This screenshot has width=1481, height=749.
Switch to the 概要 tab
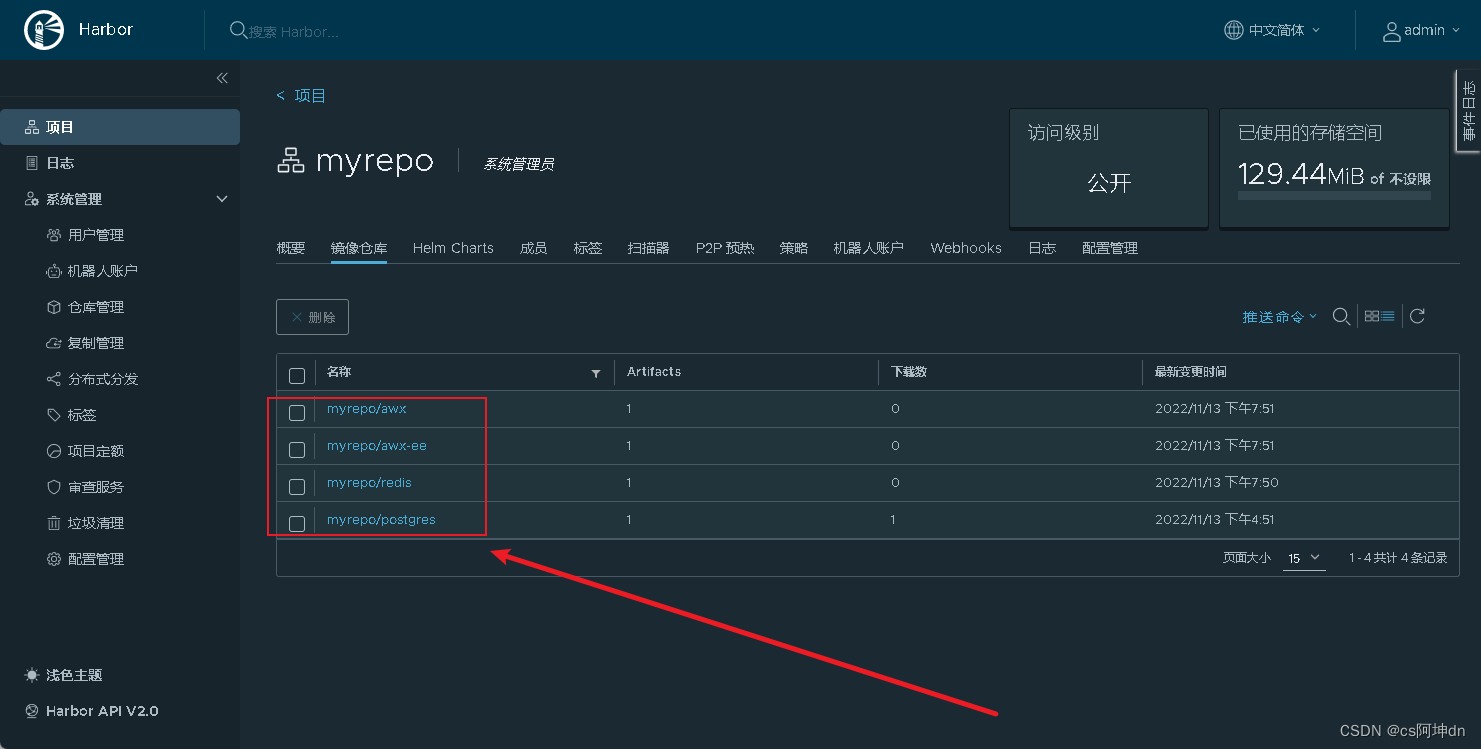(x=291, y=248)
